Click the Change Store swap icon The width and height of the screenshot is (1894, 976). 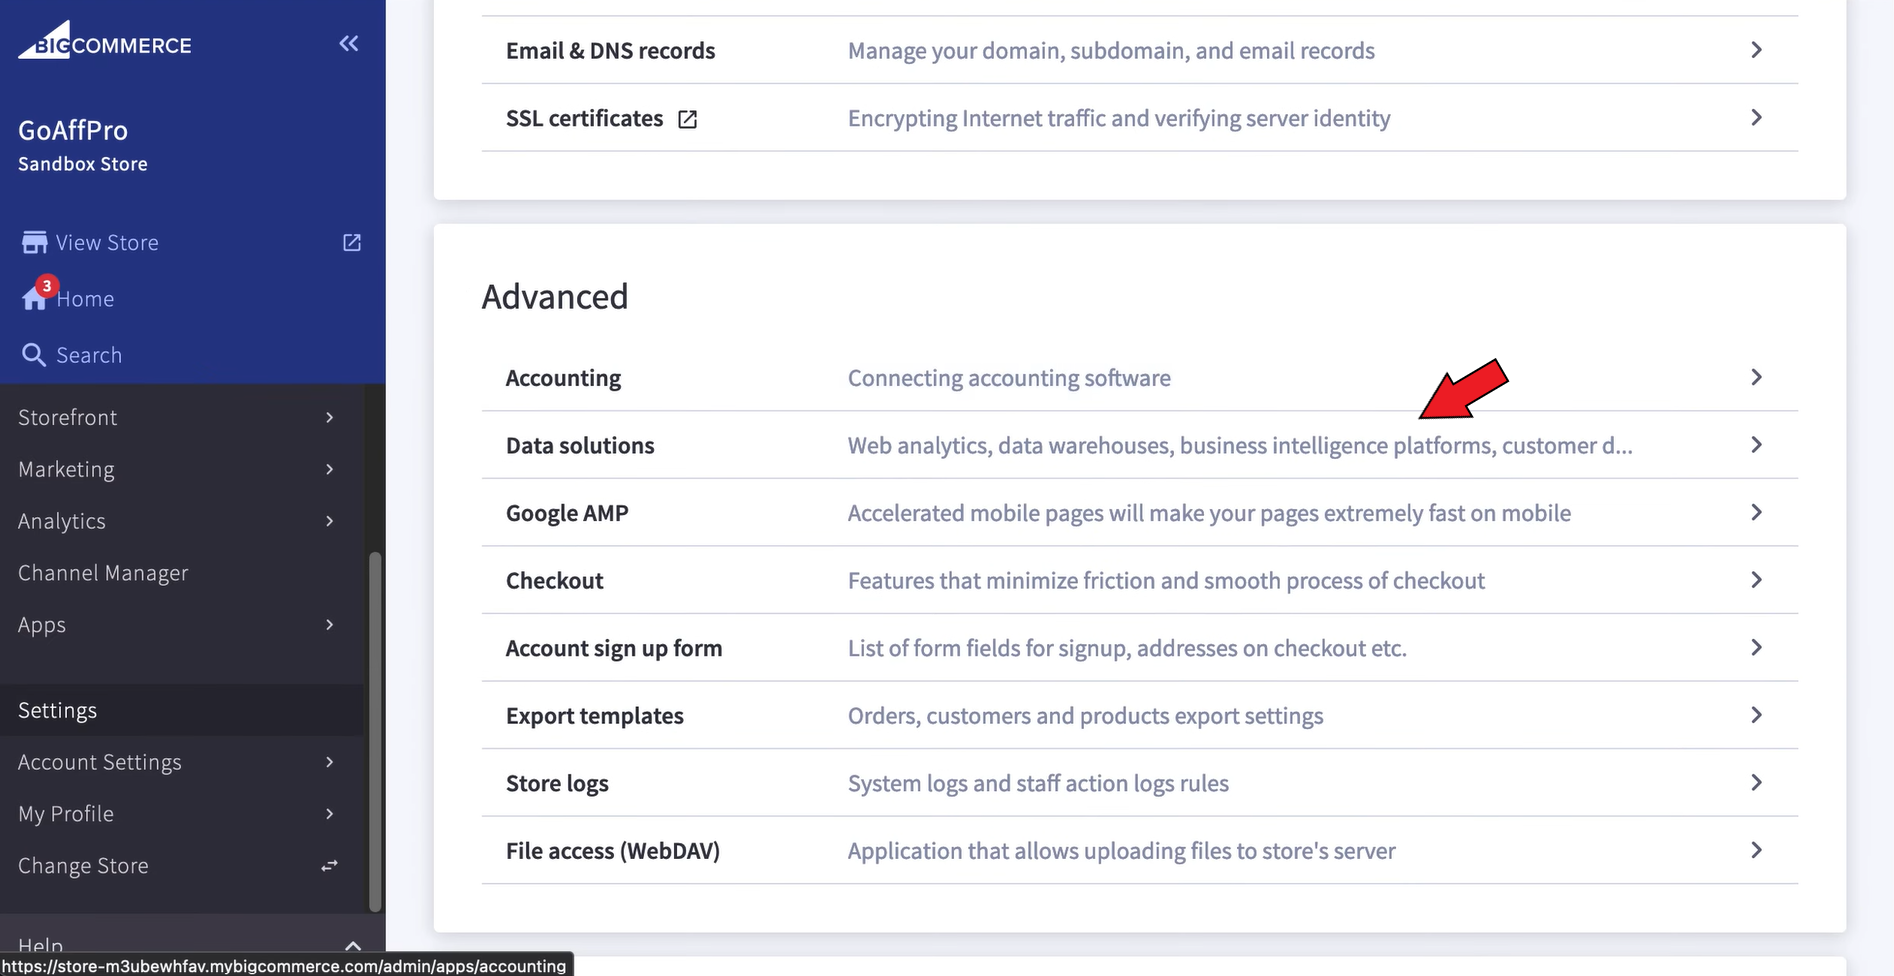(329, 866)
